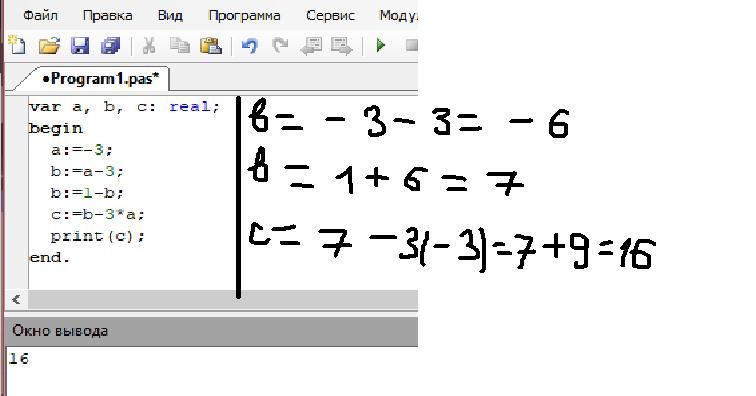The width and height of the screenshot is (756, 396).
Task: Click the Redo arrow icon
Action: coord(280,45)
